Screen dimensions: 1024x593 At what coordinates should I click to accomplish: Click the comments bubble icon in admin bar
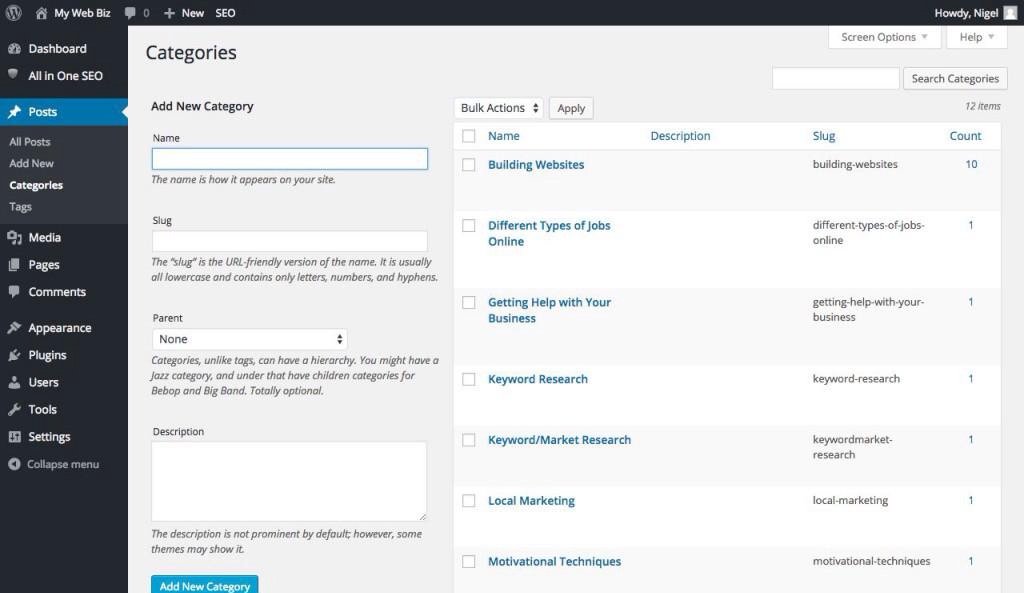130,13
